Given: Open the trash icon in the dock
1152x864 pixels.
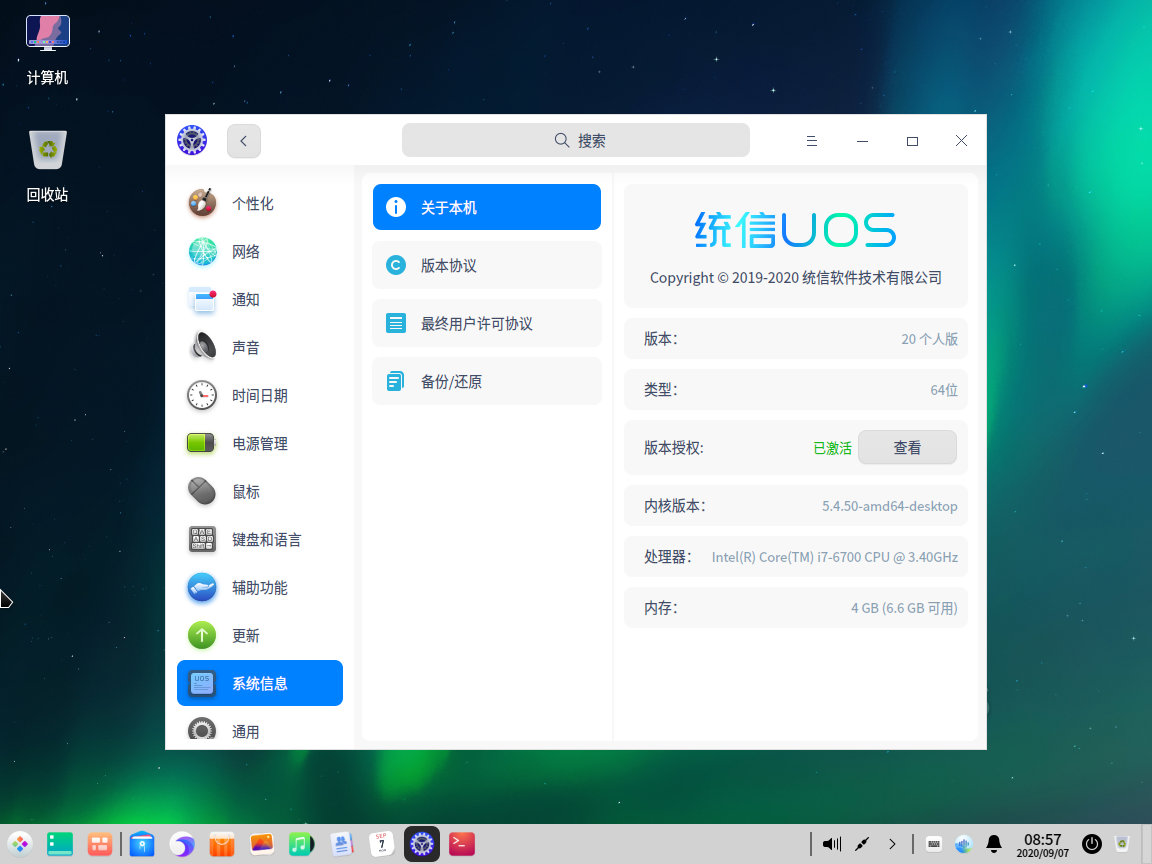Looking at the screenshot, I should click(1122, 844).
